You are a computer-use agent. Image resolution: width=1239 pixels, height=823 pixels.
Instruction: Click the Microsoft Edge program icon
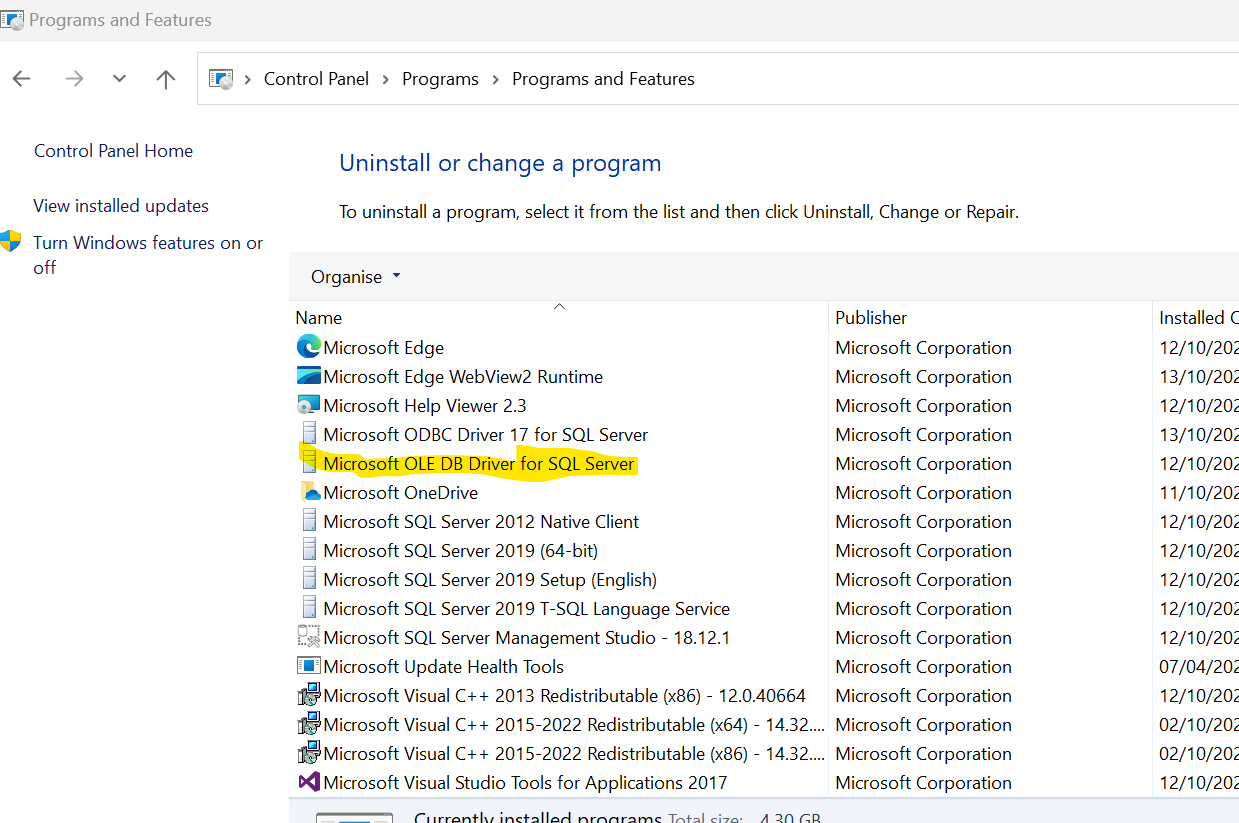coord(309,347)
